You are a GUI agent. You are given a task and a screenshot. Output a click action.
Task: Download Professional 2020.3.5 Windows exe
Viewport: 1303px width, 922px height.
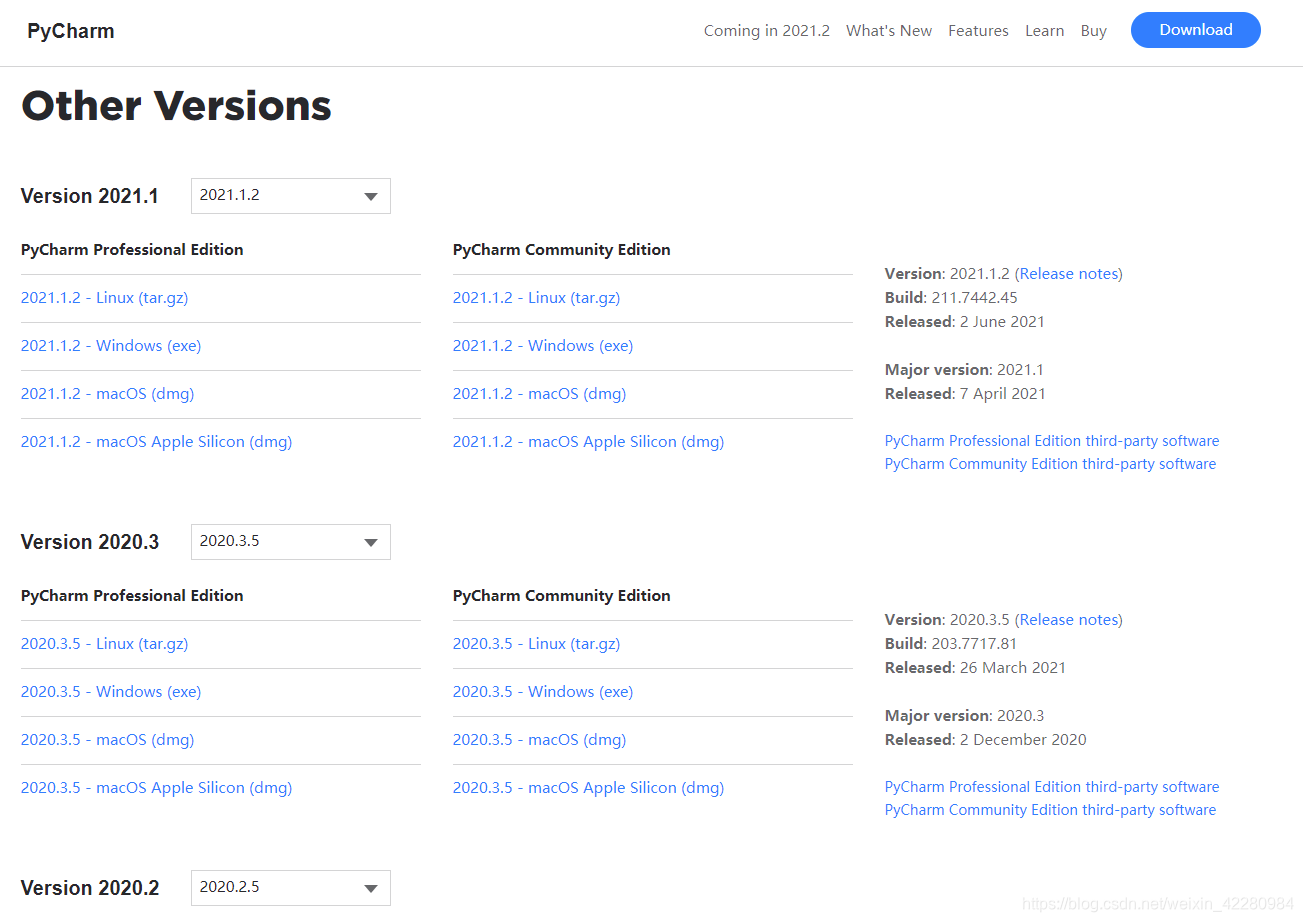point(111,692)
